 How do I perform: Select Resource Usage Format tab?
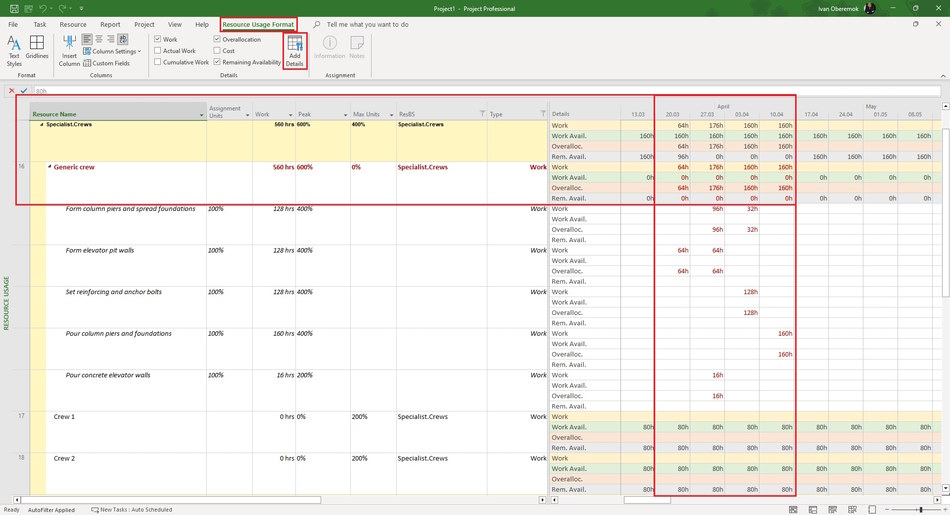click(x=258, y=24)
